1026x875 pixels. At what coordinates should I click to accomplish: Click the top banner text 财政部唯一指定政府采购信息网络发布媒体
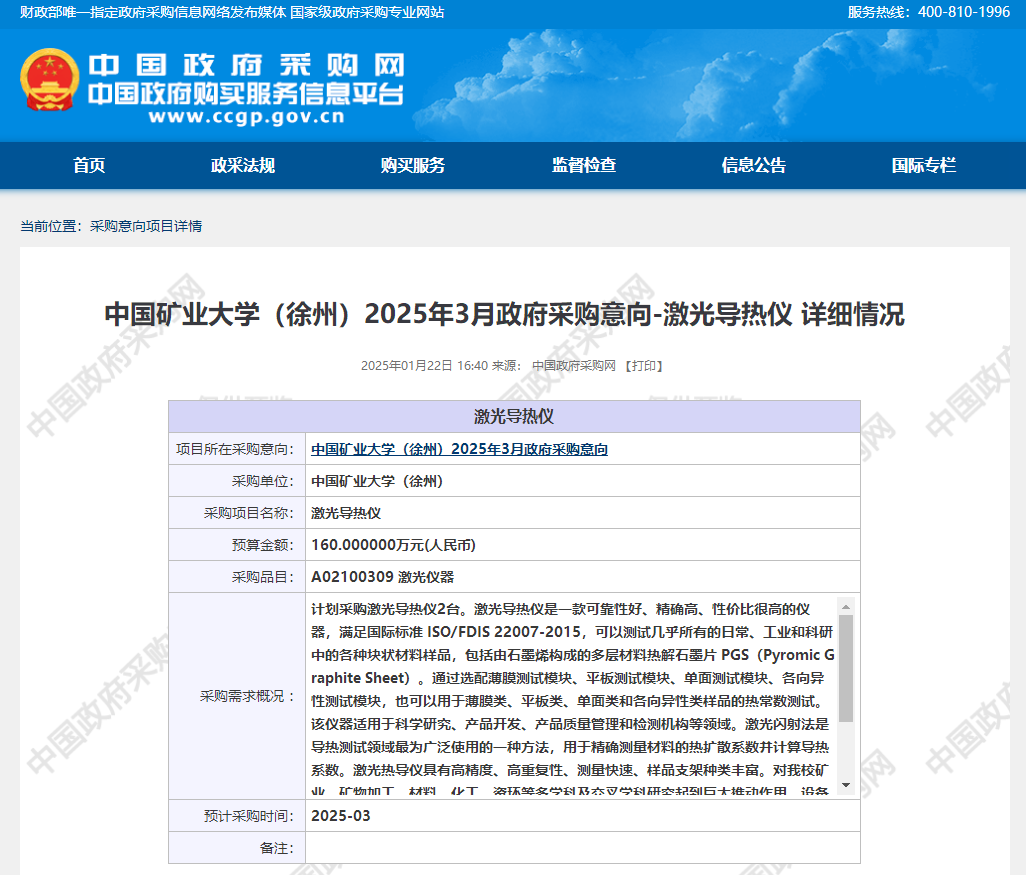pos(153,12)
